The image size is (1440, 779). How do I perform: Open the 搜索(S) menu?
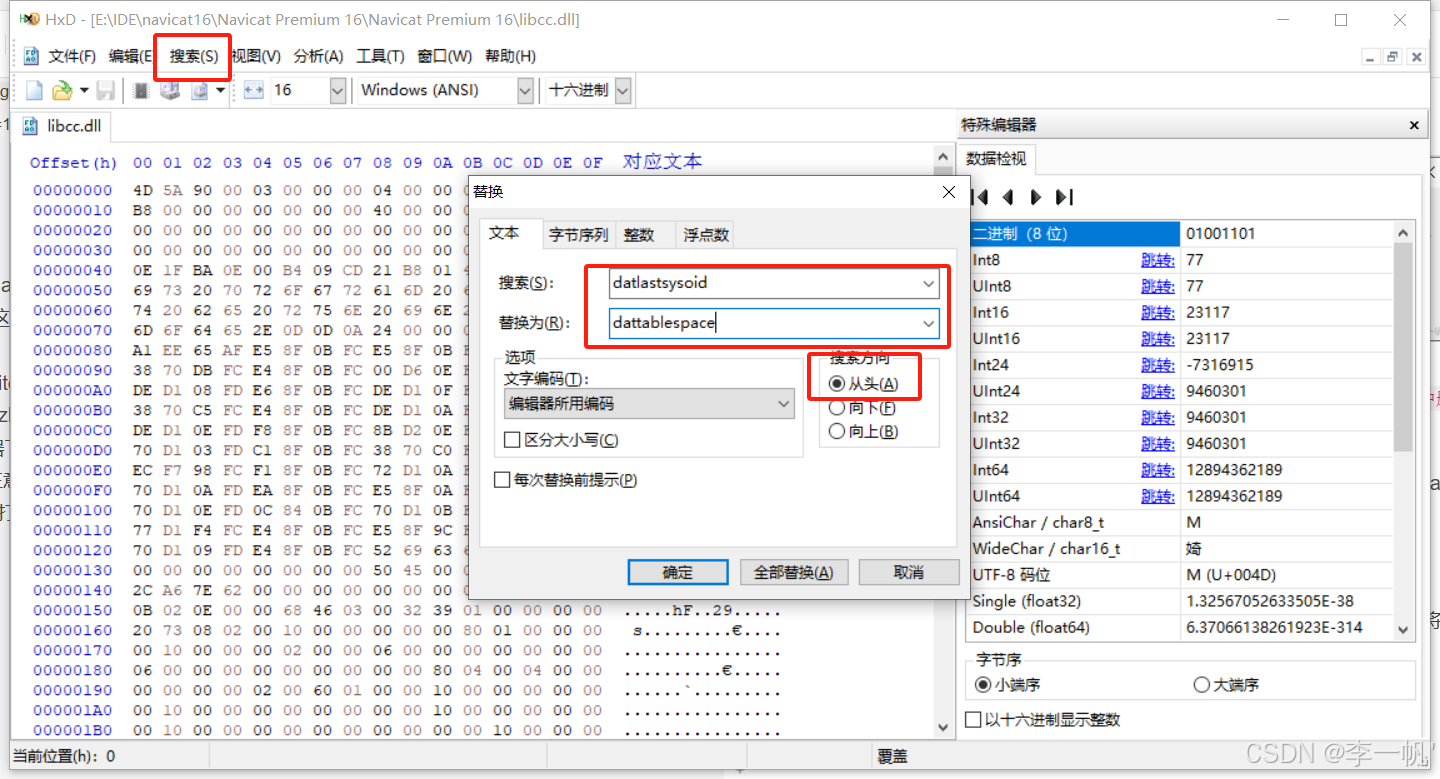click(194, 56)
